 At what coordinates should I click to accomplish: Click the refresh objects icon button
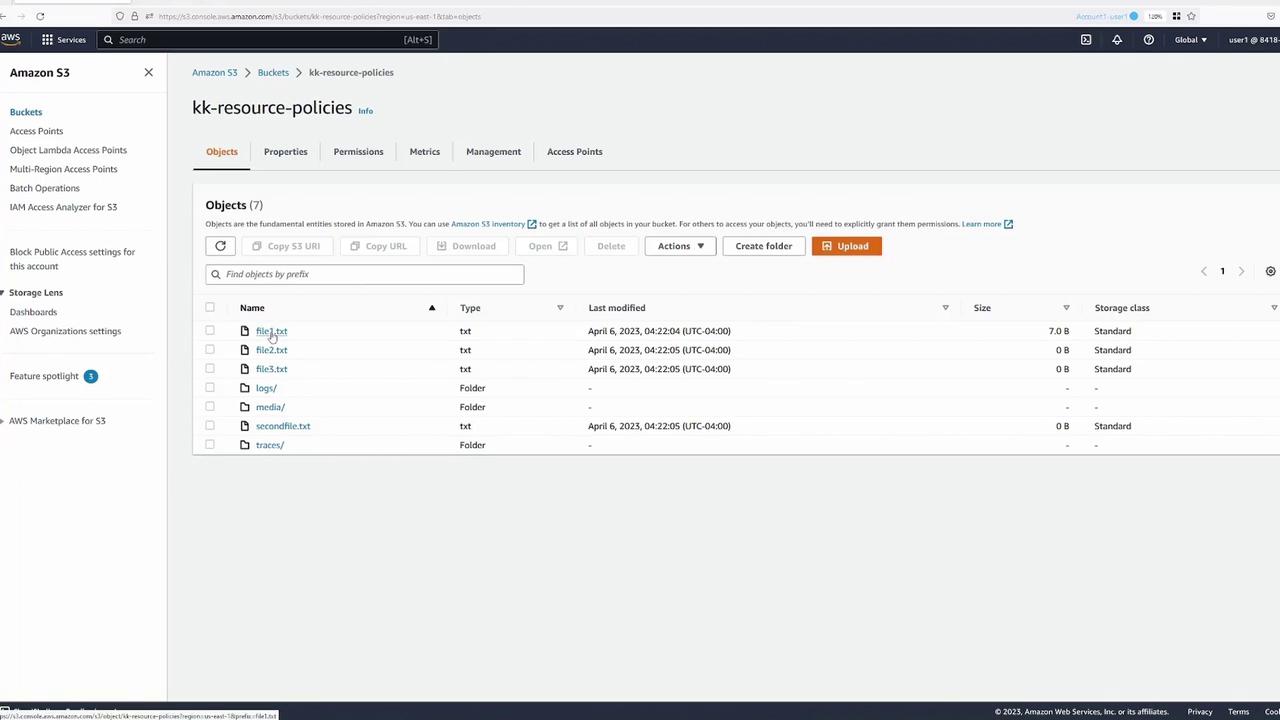tap(220, 246)
